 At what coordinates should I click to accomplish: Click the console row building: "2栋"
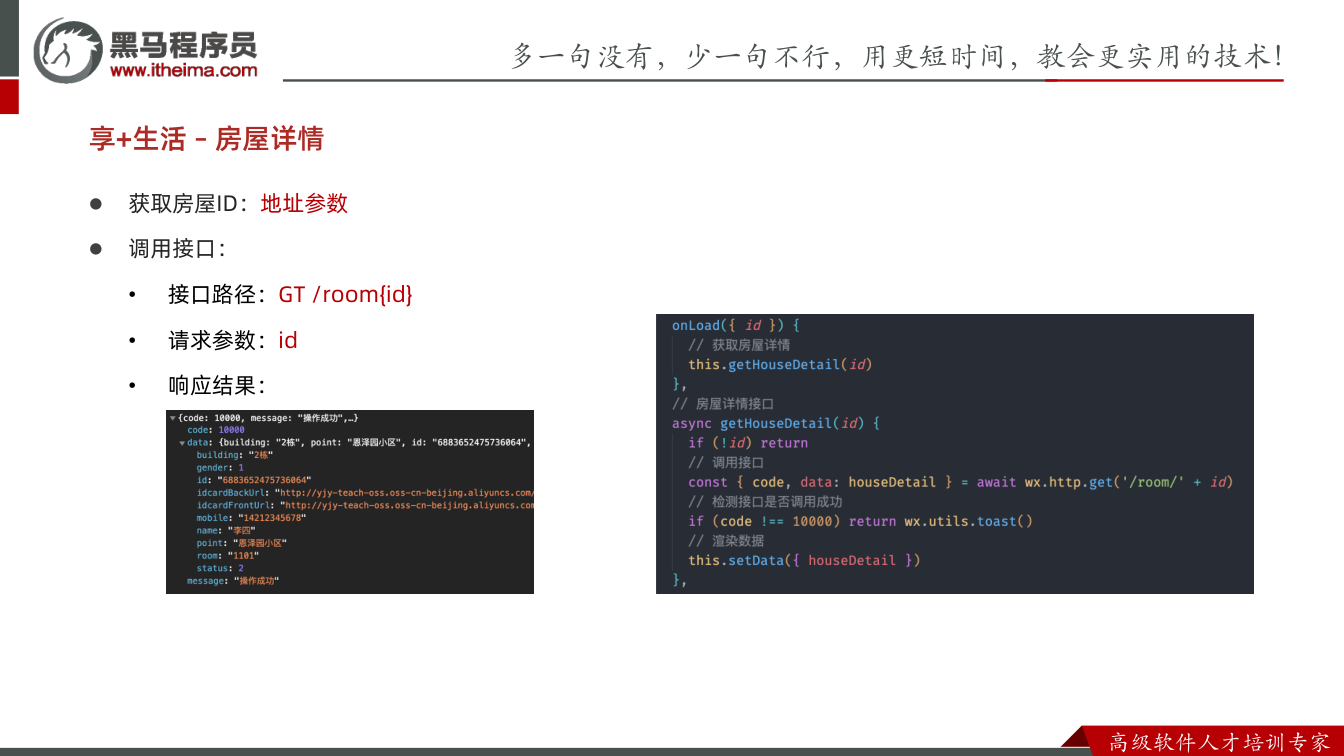[x=234, y=455]
